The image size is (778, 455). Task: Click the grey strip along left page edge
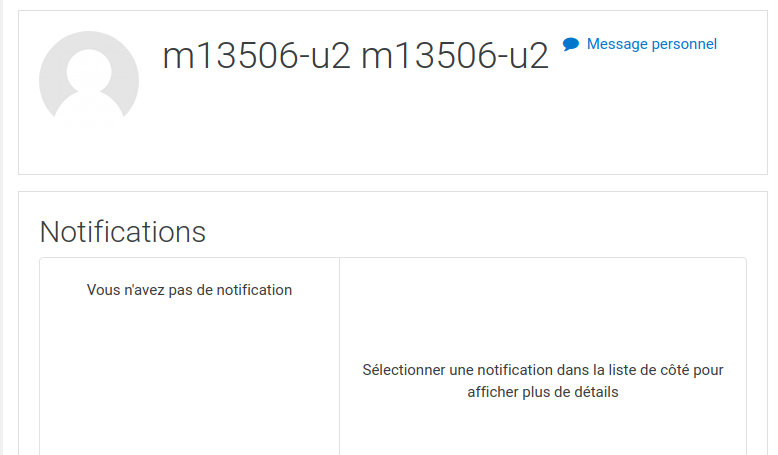tap(1, 227)
